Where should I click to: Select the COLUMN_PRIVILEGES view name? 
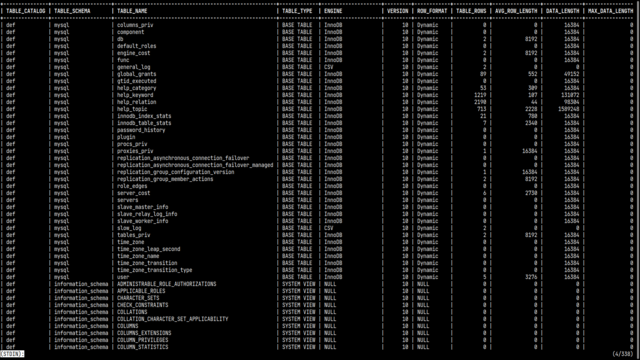142,340
